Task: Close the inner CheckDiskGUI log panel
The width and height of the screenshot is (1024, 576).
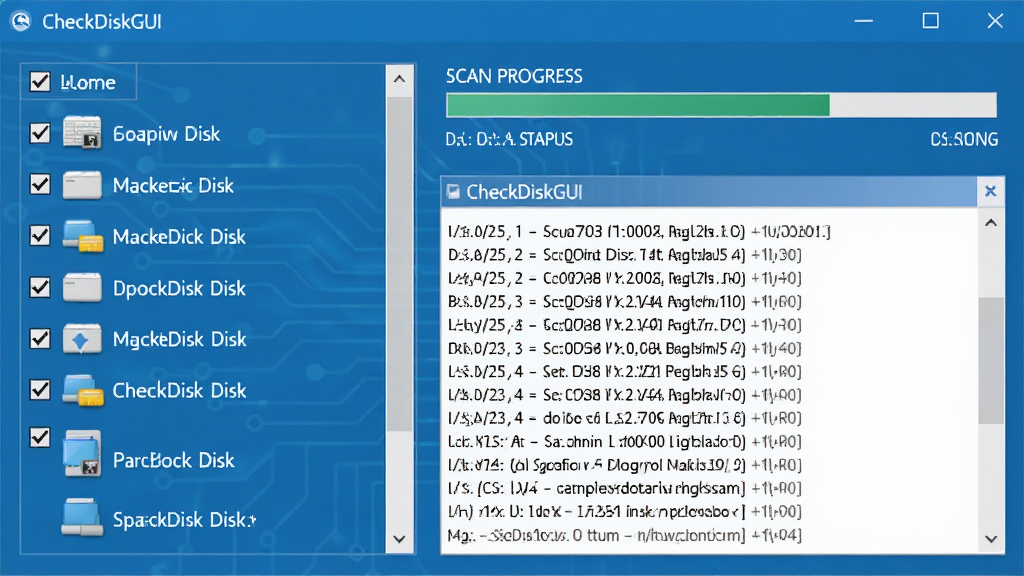Action: 991,191
